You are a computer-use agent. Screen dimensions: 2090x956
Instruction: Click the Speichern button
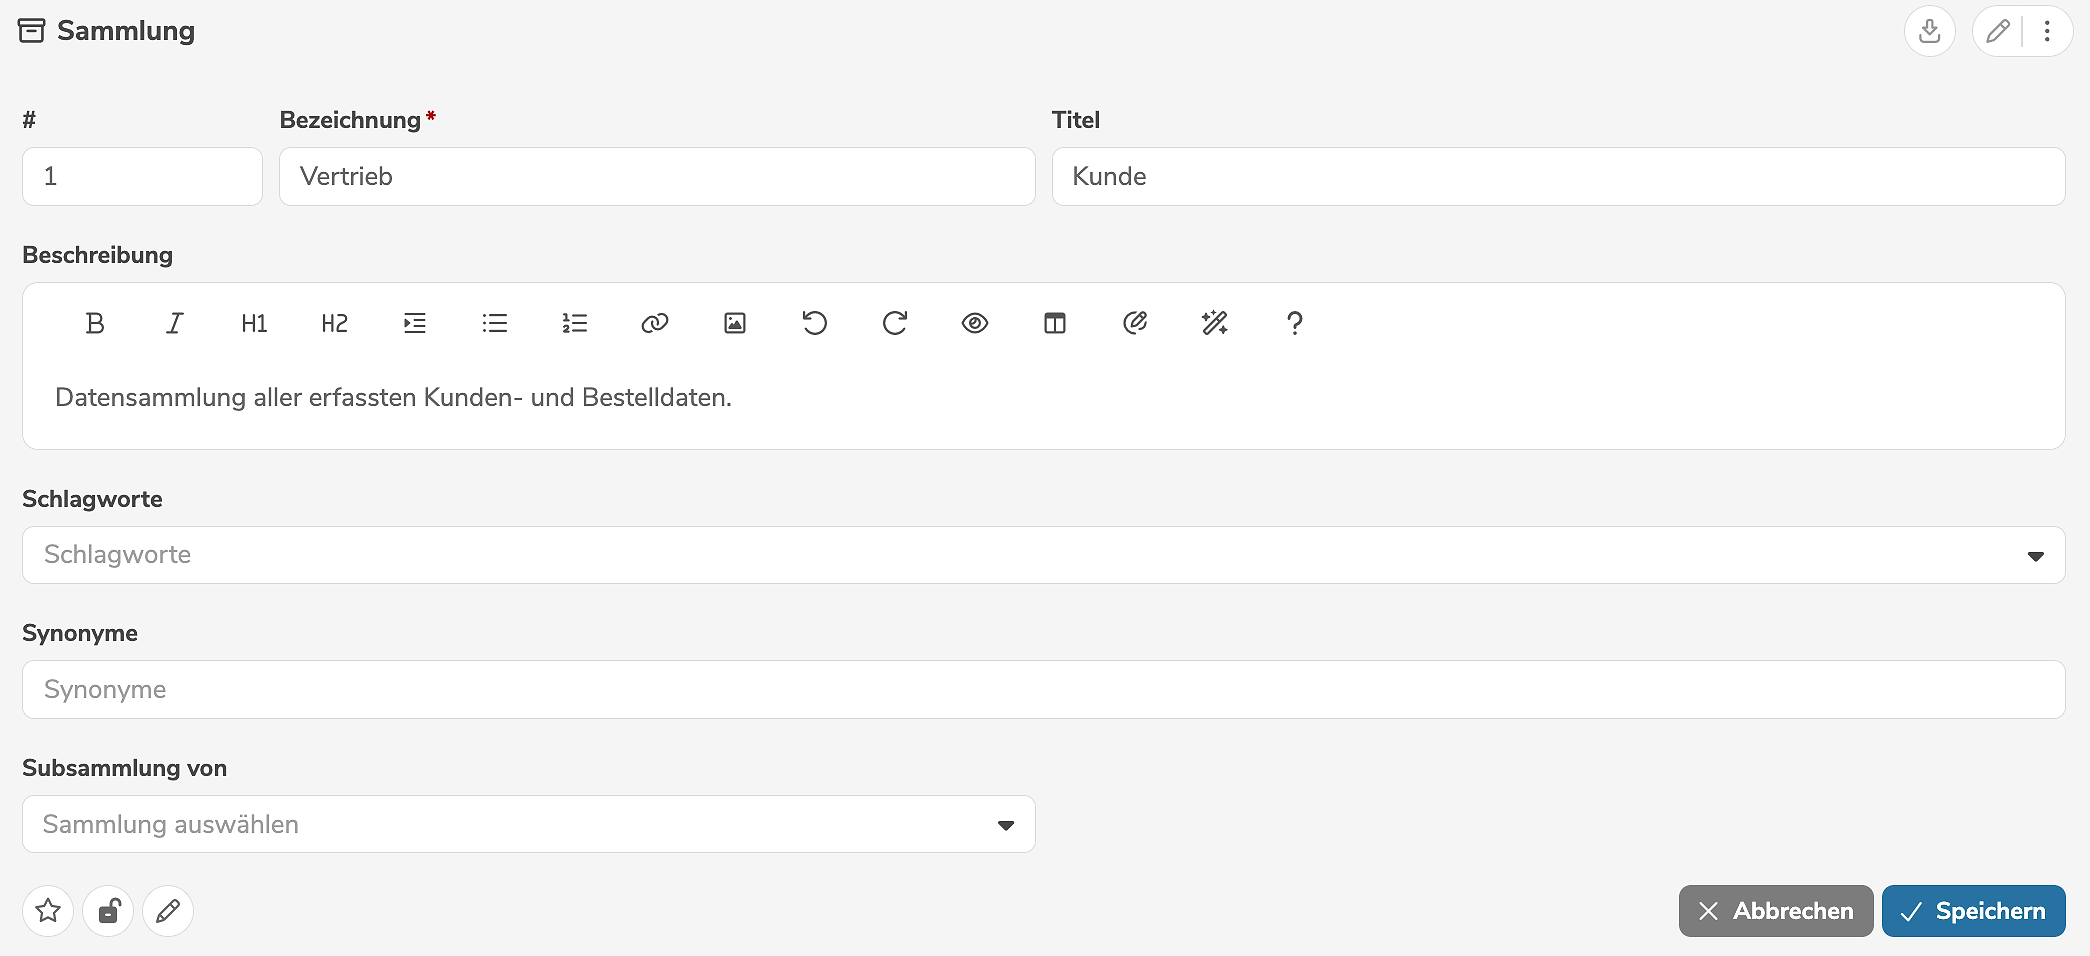pyautogui.click(x=1973, y=911)
